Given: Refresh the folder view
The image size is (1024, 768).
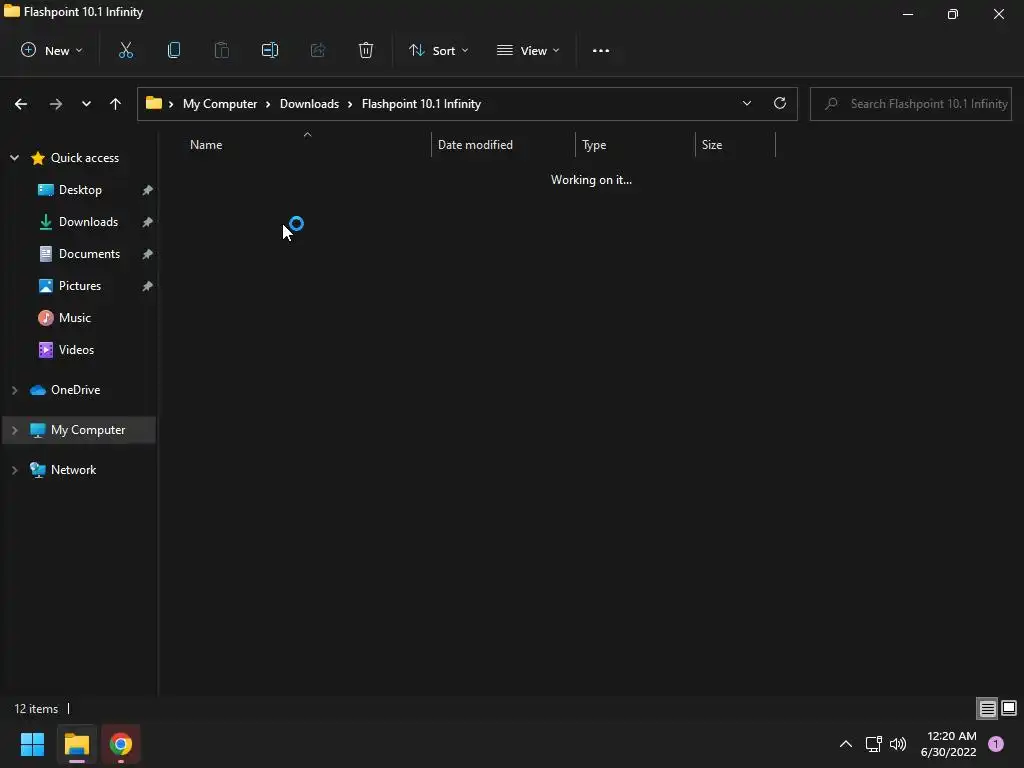Looking at the screenshot, I should point(780,104).
